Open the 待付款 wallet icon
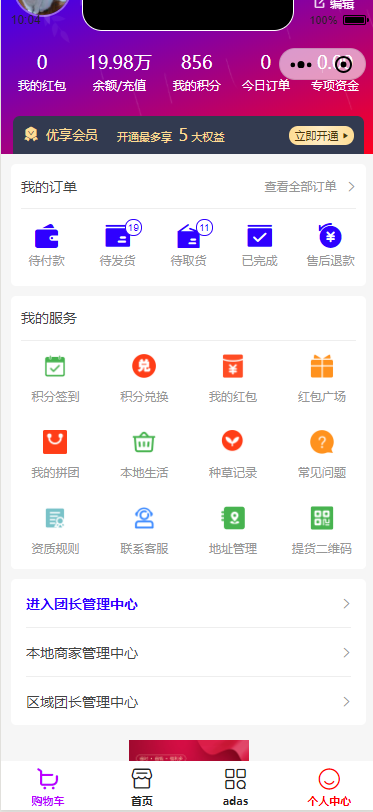 tap(47, 236)
